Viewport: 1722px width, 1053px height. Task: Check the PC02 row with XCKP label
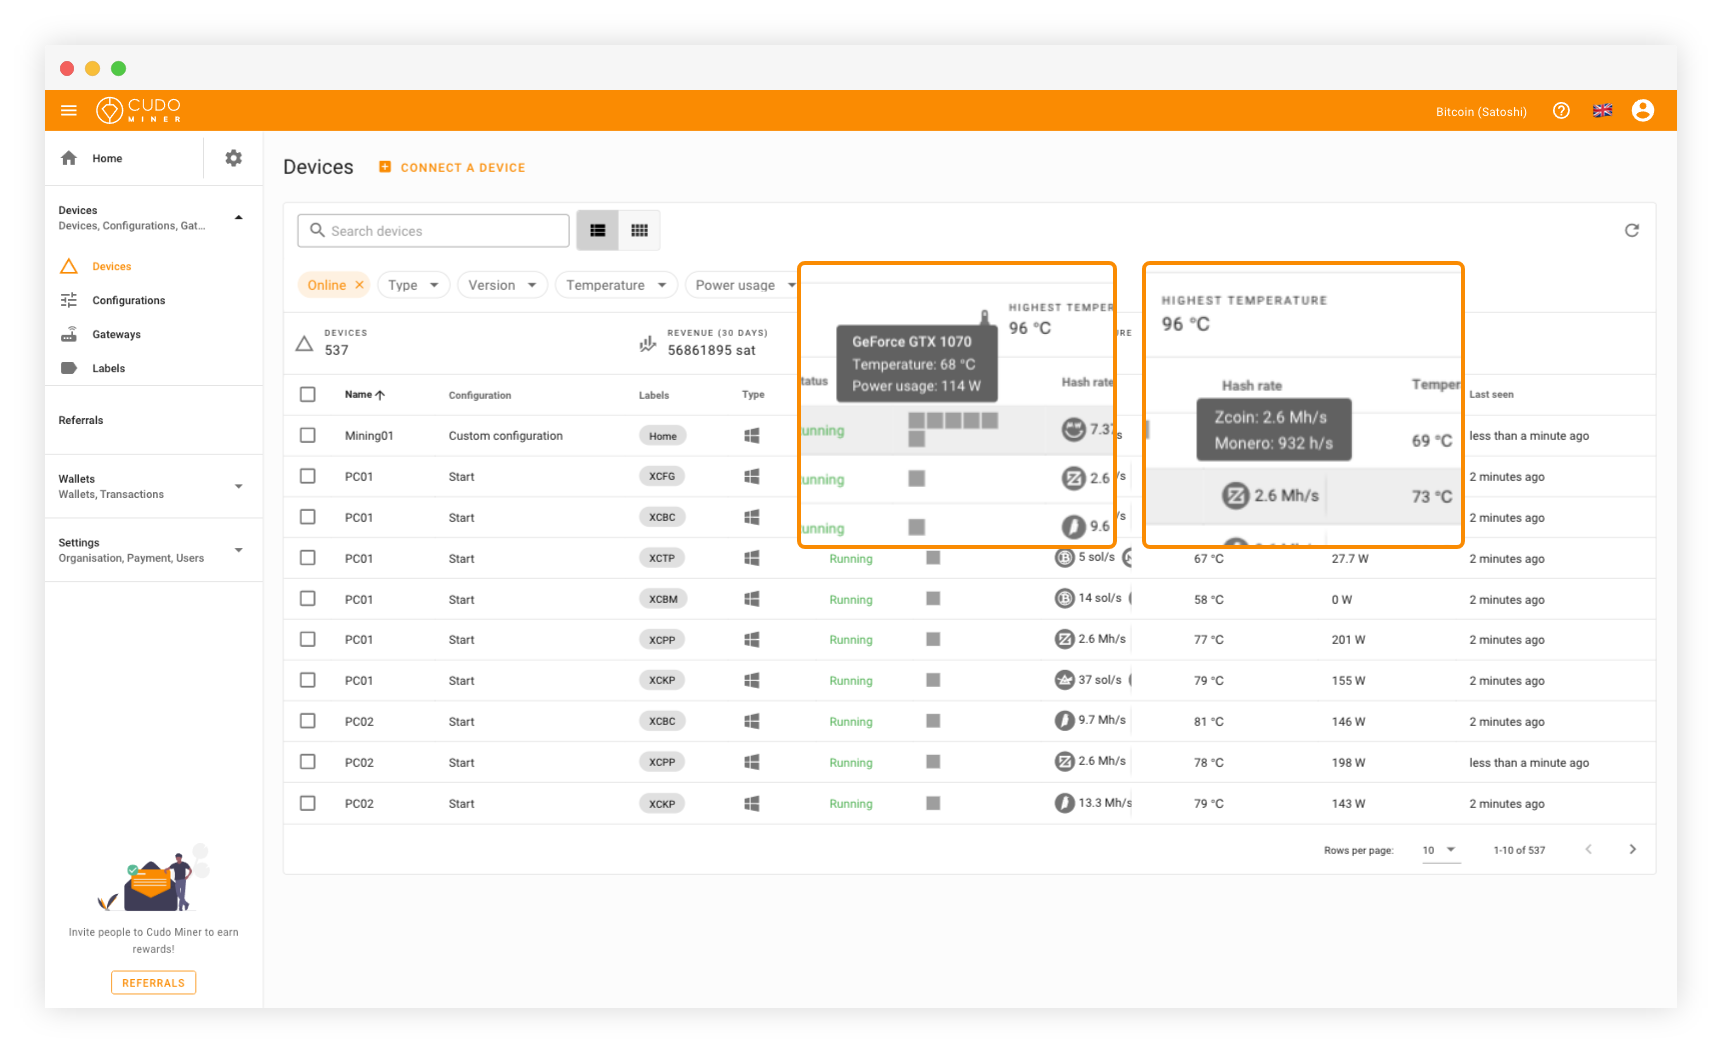click(x=307, y=802)
